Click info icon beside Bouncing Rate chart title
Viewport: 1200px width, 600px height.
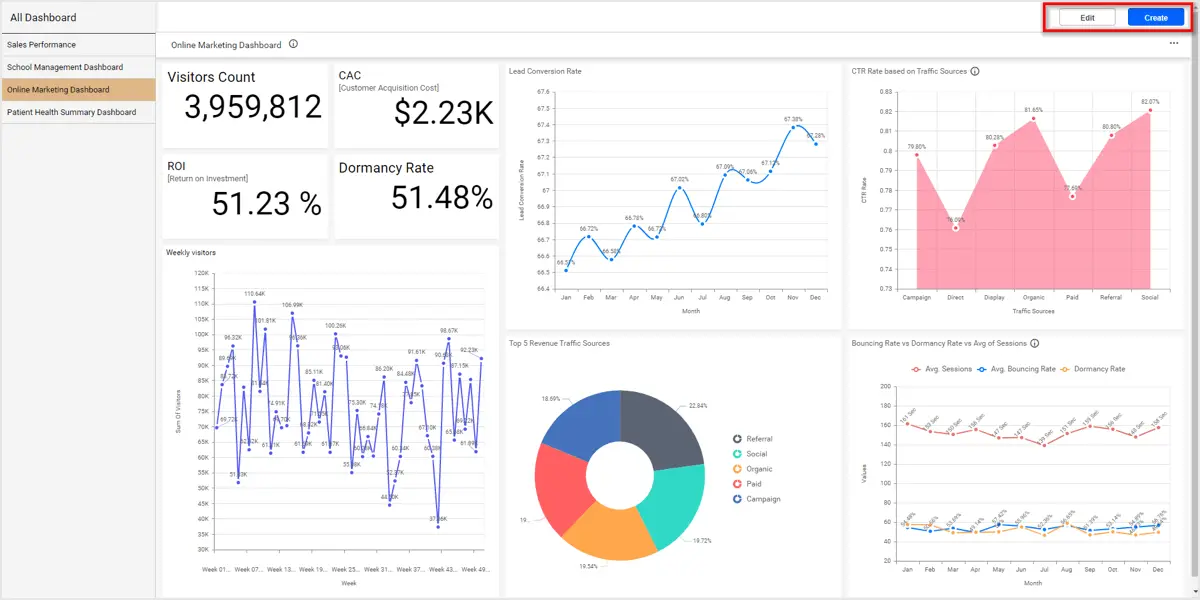pyautogui.click(x=1035, y=343)
